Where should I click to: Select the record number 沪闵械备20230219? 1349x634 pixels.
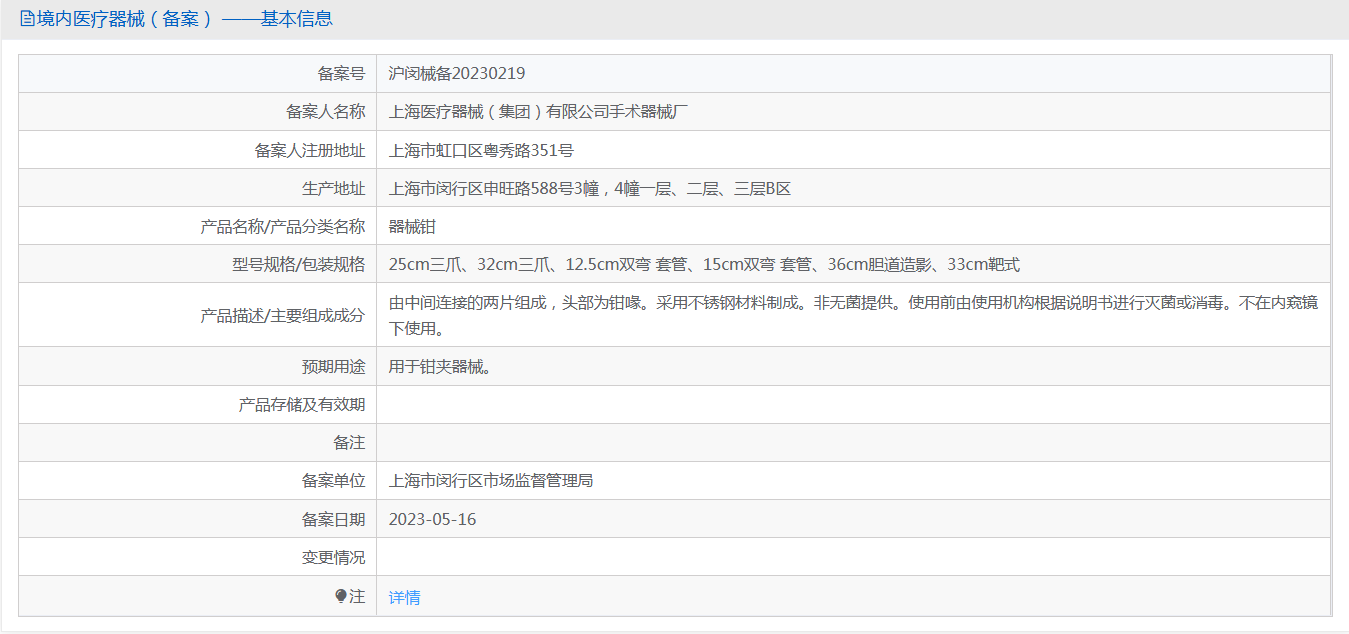coord(457,73)
